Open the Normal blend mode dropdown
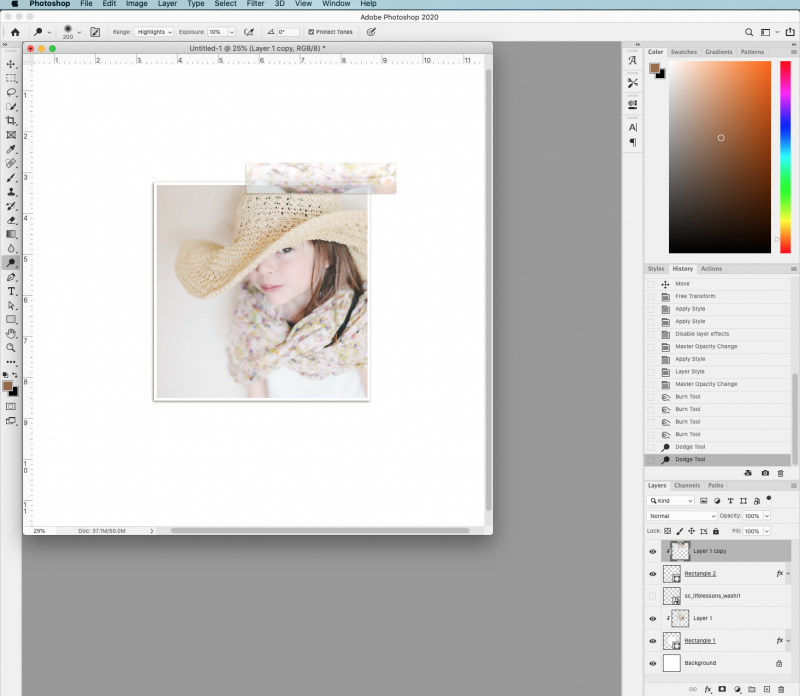Viewport: 800px width, 696px height. click(x=682, y=516)
